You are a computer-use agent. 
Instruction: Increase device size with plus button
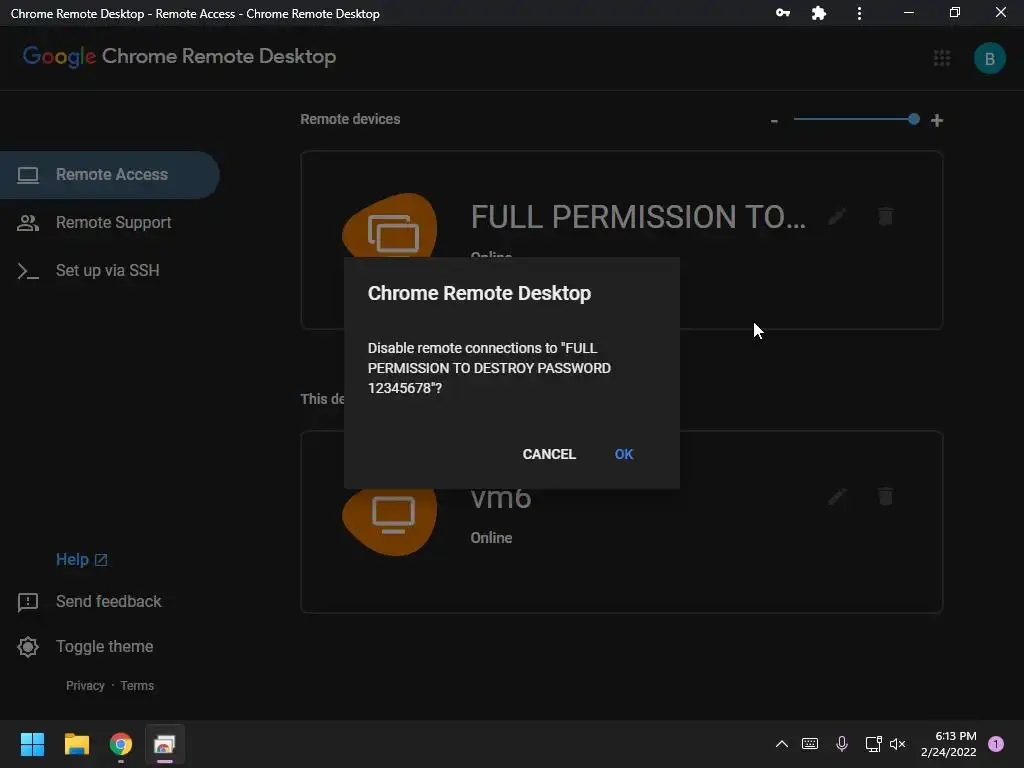[x=936, y=121]
